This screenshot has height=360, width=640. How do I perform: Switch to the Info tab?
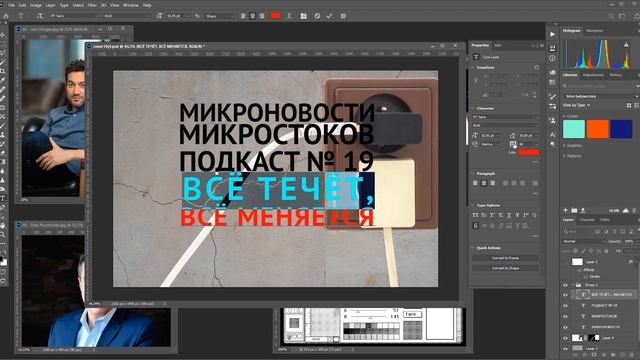coord(498,45)
